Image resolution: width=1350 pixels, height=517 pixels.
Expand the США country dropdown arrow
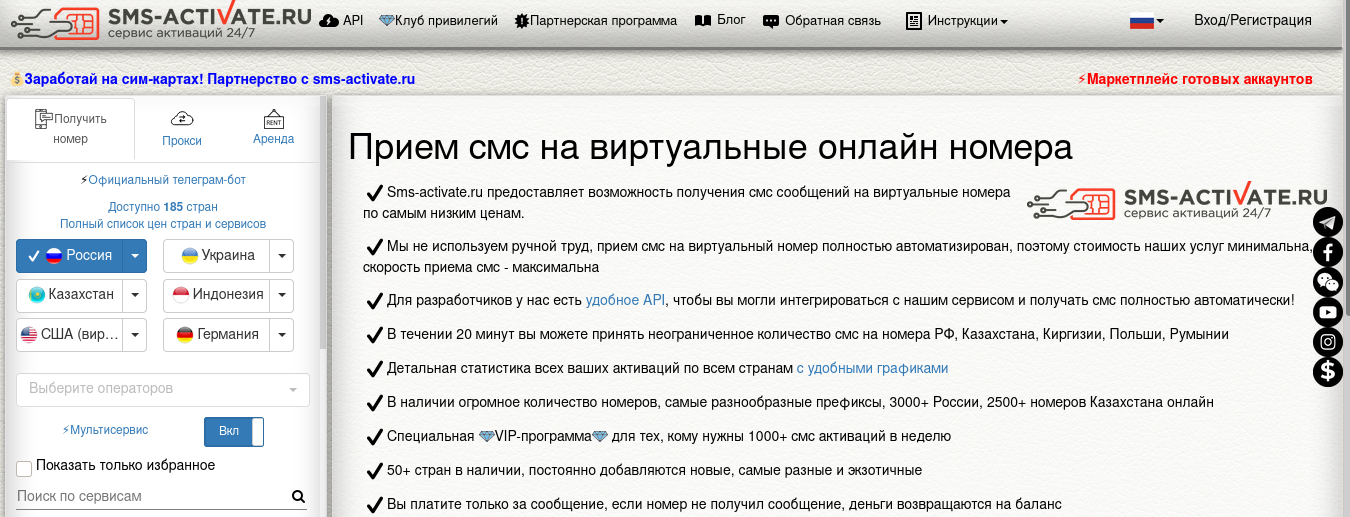[135, 335]
